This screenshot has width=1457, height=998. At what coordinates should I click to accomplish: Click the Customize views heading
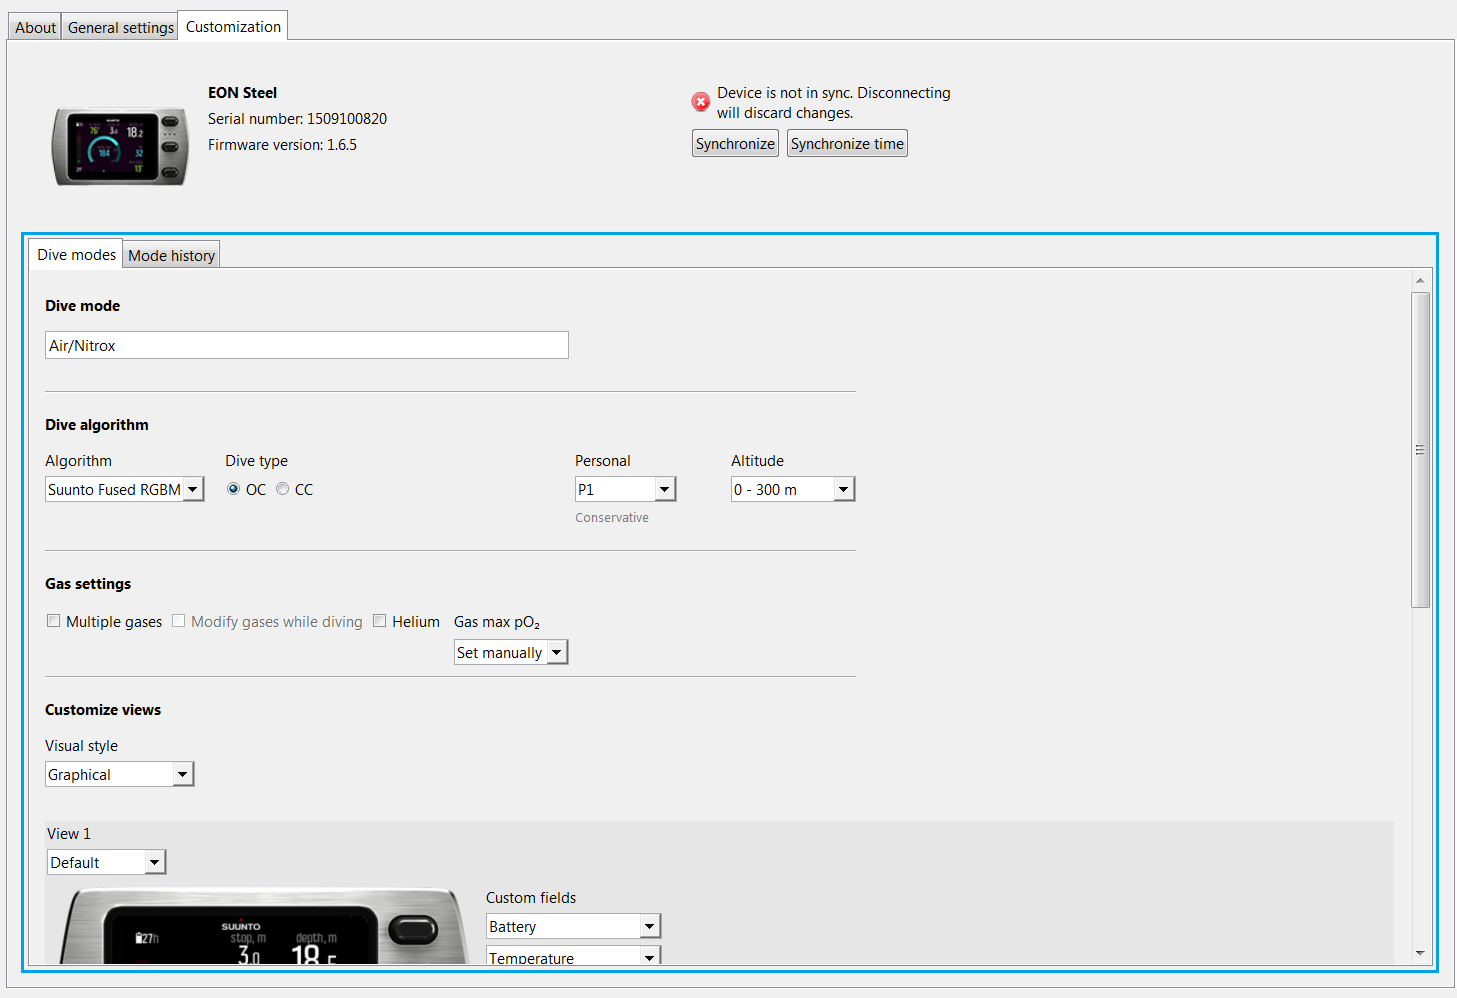coord(103,709)
